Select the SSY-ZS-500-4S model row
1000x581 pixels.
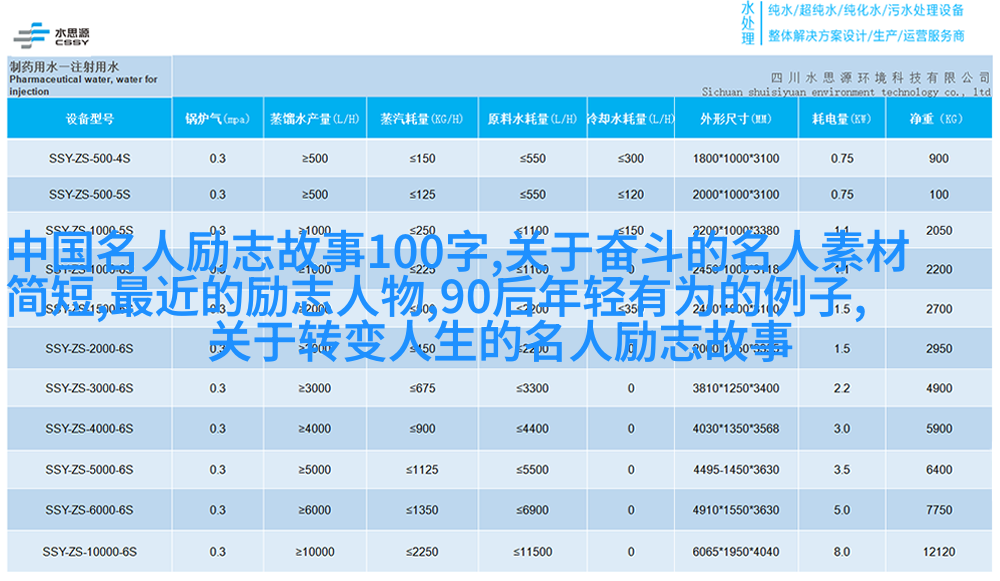(x=89, y=158)
